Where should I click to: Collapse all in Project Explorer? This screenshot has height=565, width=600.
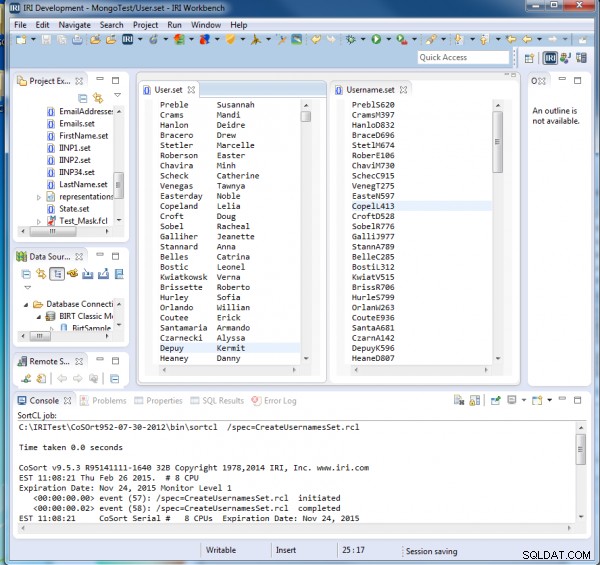pyautogui.click(x=82, y=98)
